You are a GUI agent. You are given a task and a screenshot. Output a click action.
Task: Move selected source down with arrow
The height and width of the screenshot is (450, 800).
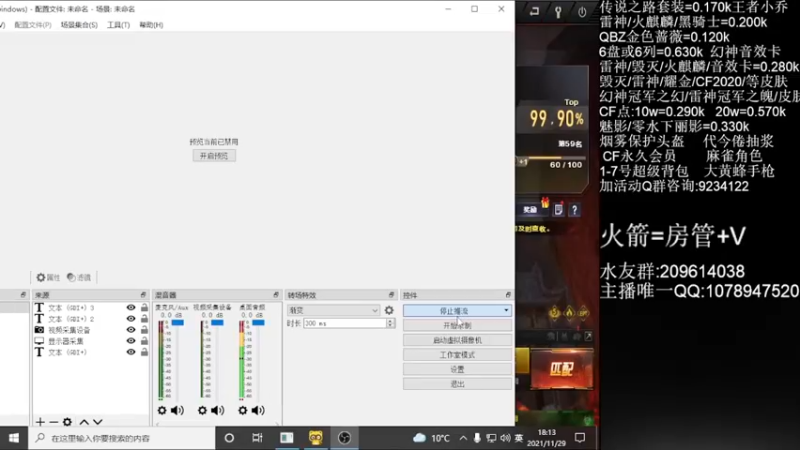[x=98, y=422]
